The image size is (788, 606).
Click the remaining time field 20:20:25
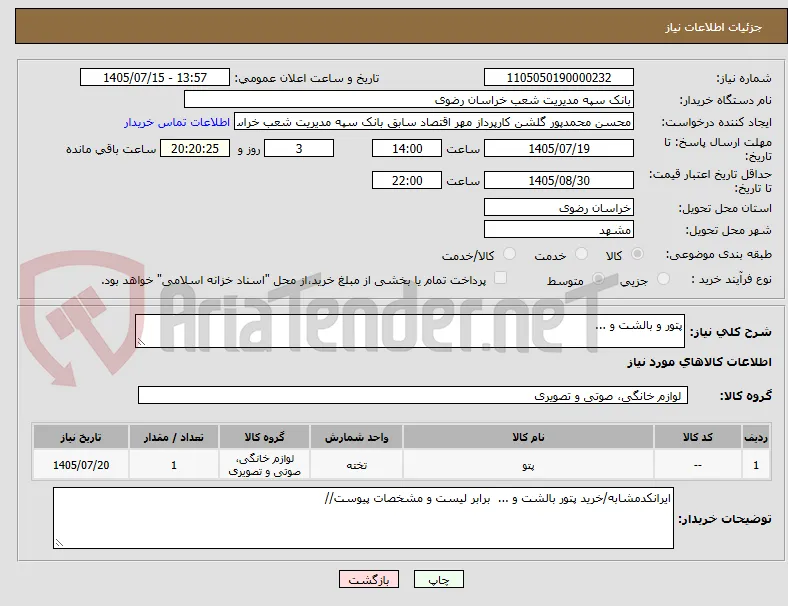195,148
